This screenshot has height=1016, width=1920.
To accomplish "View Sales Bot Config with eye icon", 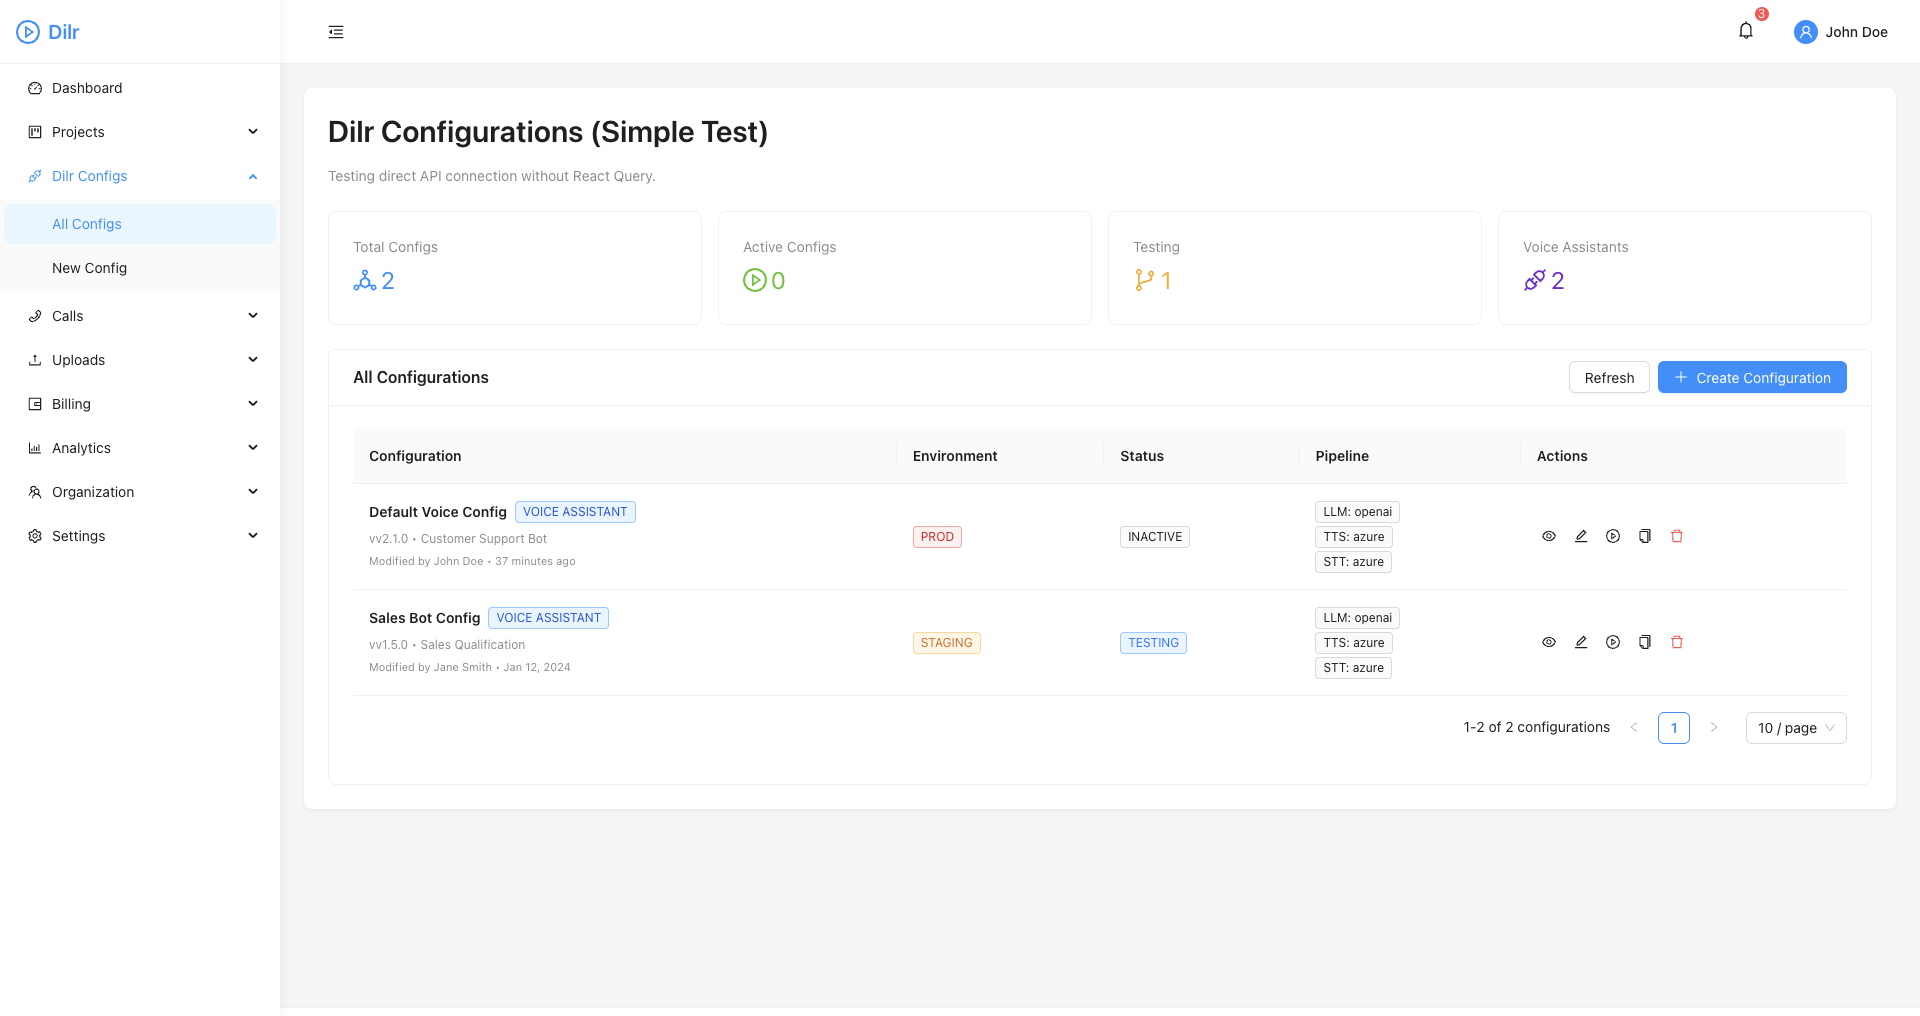I will click(1549, 643).
